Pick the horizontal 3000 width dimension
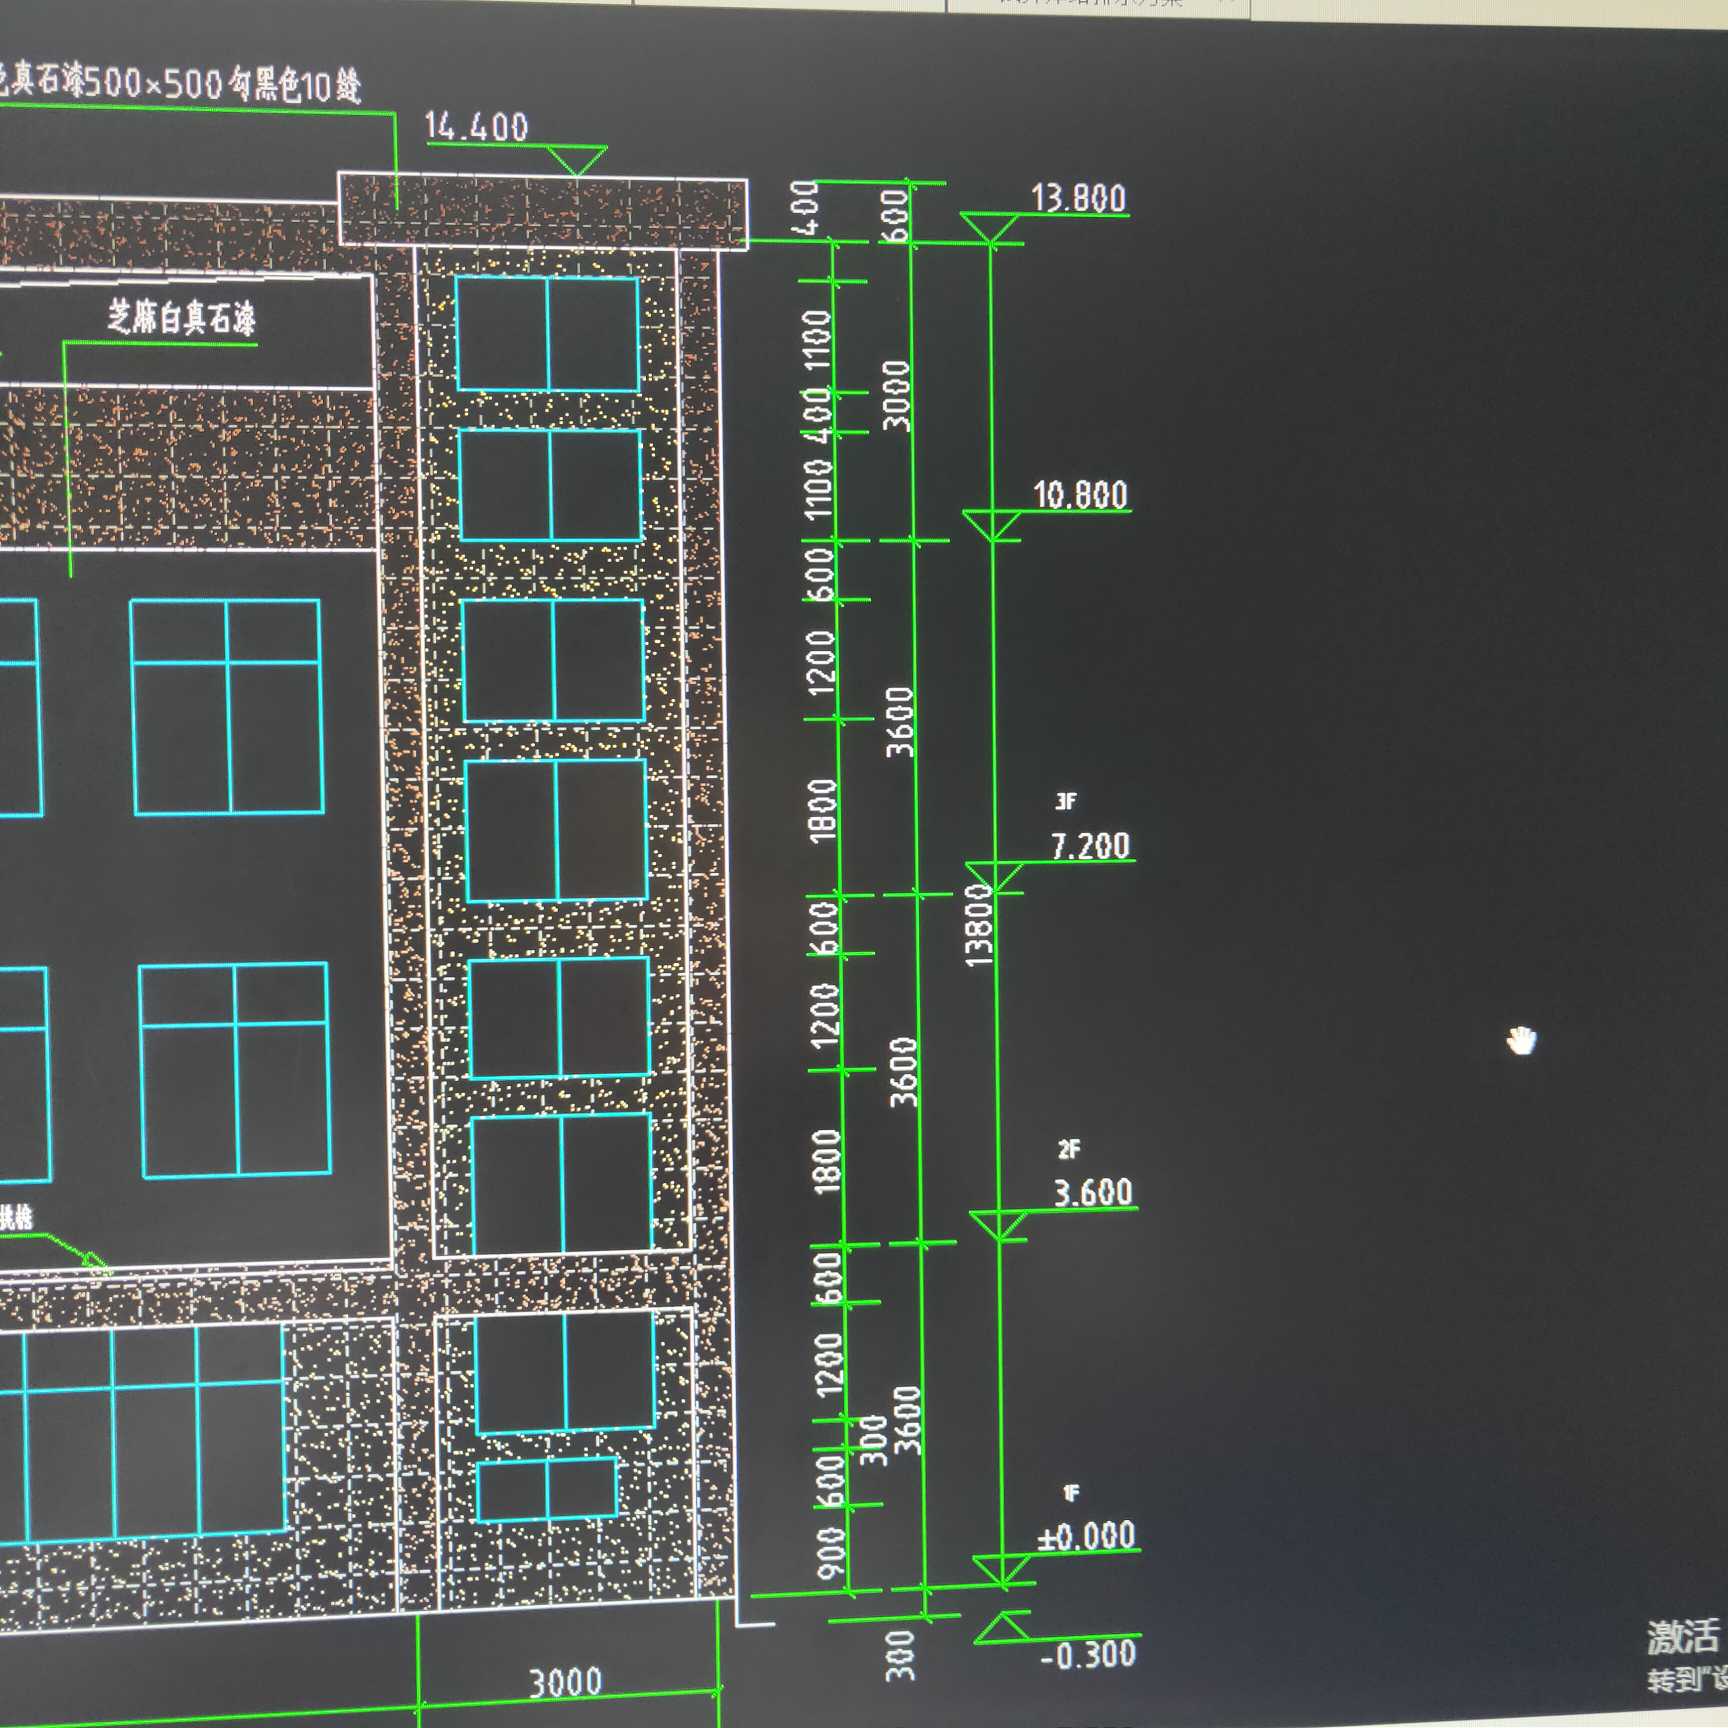 565,1682
